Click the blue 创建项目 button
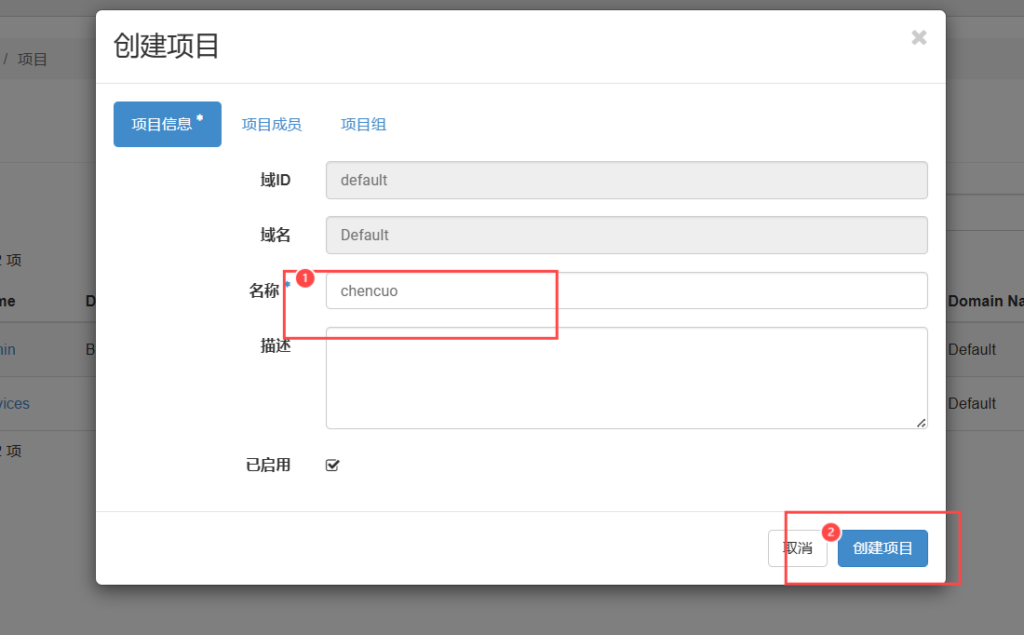Viewport: 1024px width, 635px height. coord(882,548)
